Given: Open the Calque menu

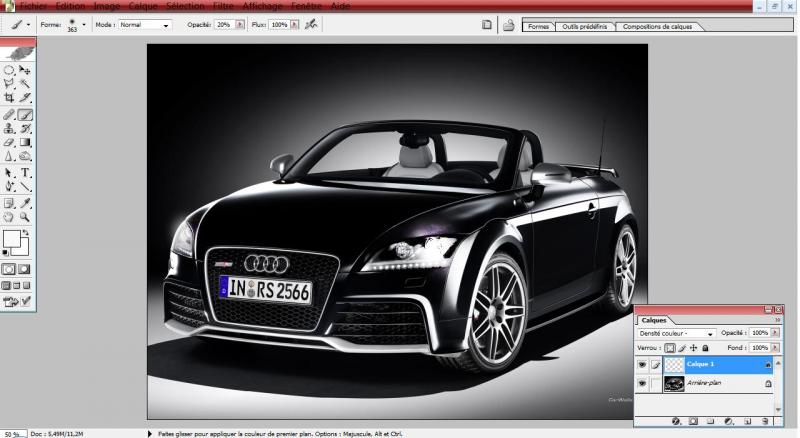Looking at the screenshot, I should click(x=143, y=6).
